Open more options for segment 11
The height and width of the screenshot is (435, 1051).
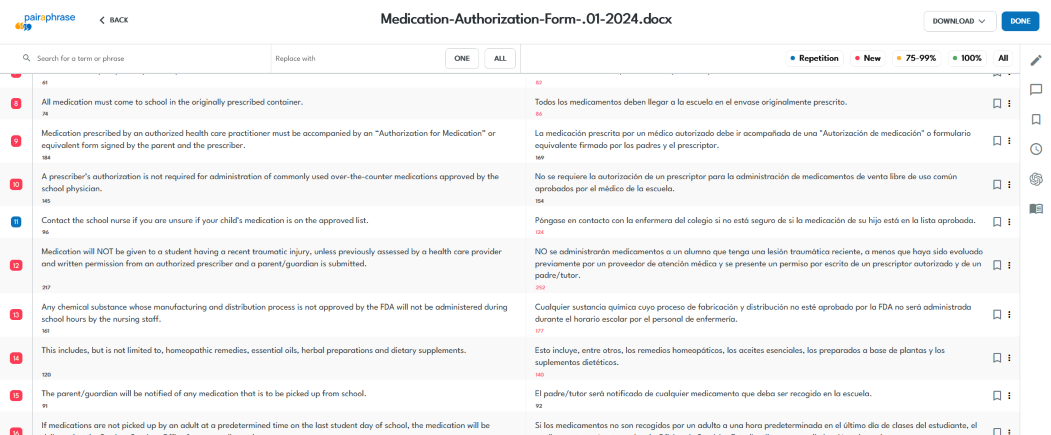pos(1009,222)
